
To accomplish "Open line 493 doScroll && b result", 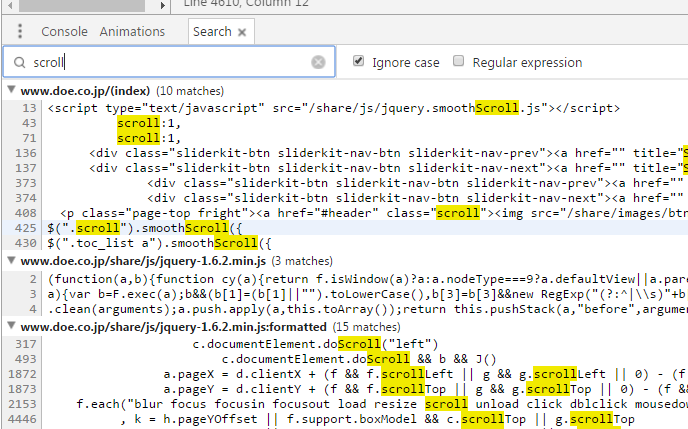I will (x=359, y=359).
